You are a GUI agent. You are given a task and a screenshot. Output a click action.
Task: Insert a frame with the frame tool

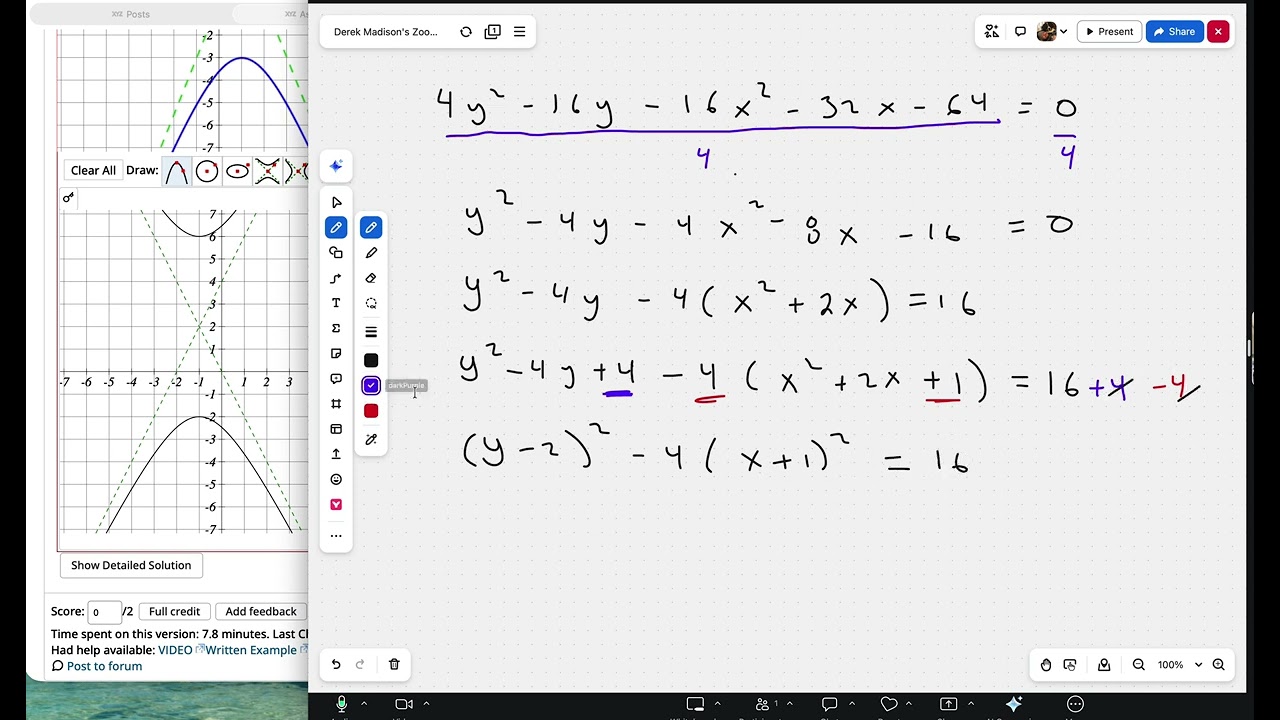(x=336, y=404)
